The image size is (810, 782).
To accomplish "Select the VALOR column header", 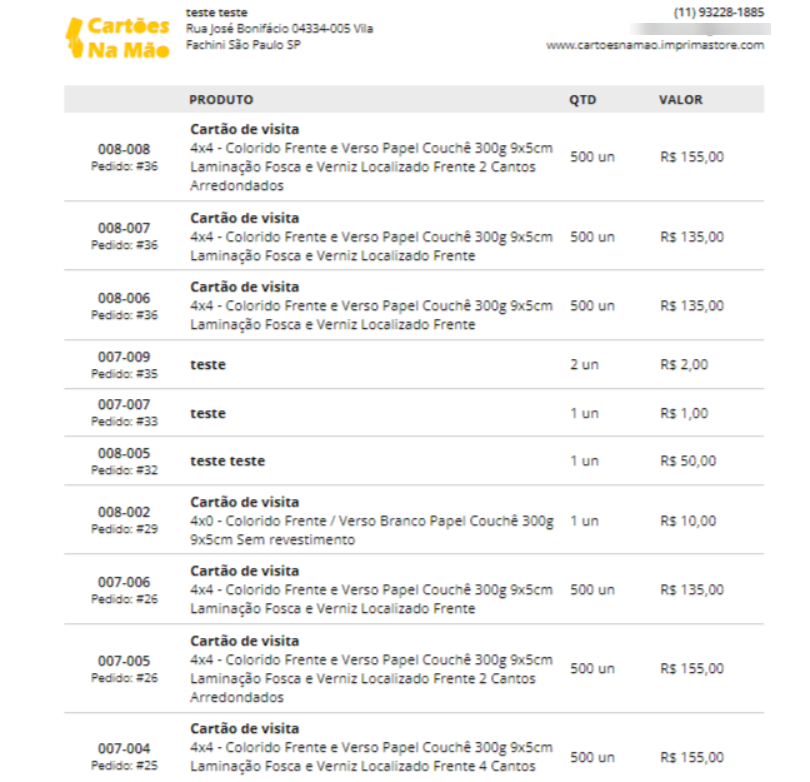I will click(x=680, y=100).
